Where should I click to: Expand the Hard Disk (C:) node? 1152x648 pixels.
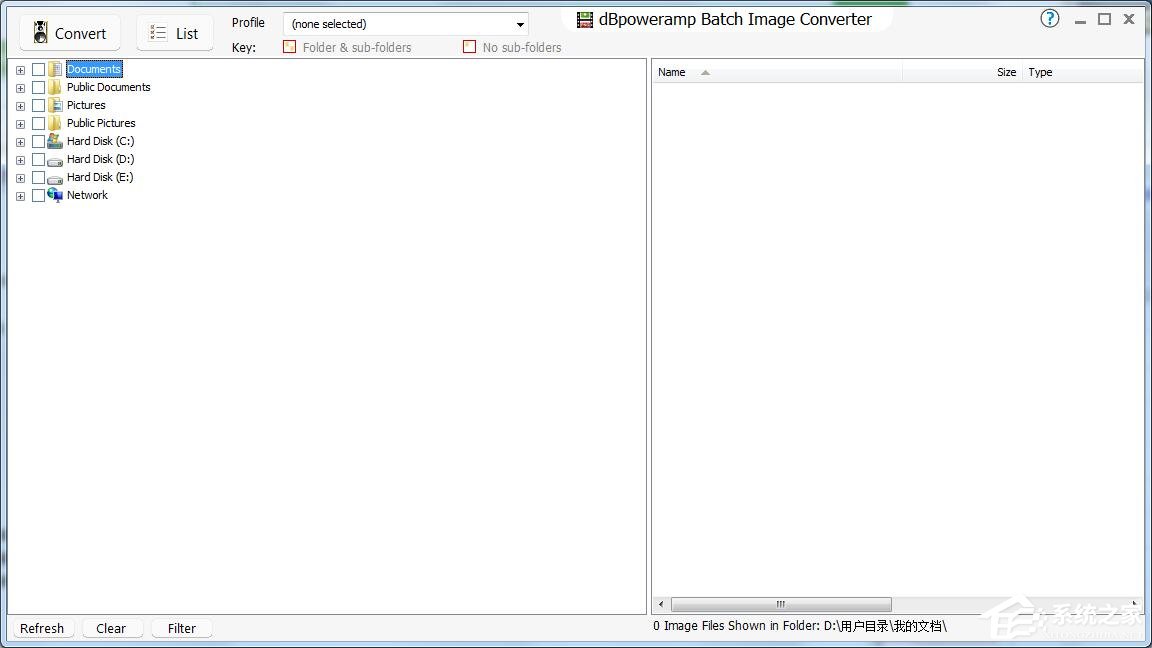pyautogui.click(x=21, y=142)
